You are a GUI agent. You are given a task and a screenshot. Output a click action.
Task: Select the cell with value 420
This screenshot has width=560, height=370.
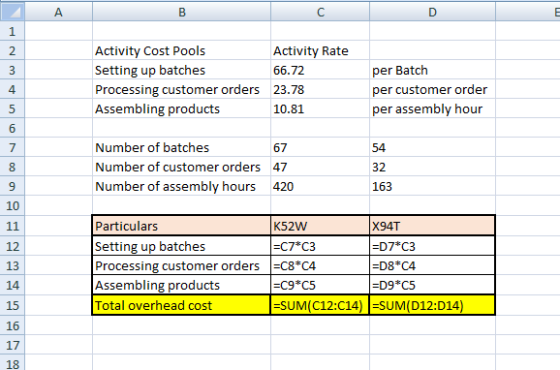point(320,186)
